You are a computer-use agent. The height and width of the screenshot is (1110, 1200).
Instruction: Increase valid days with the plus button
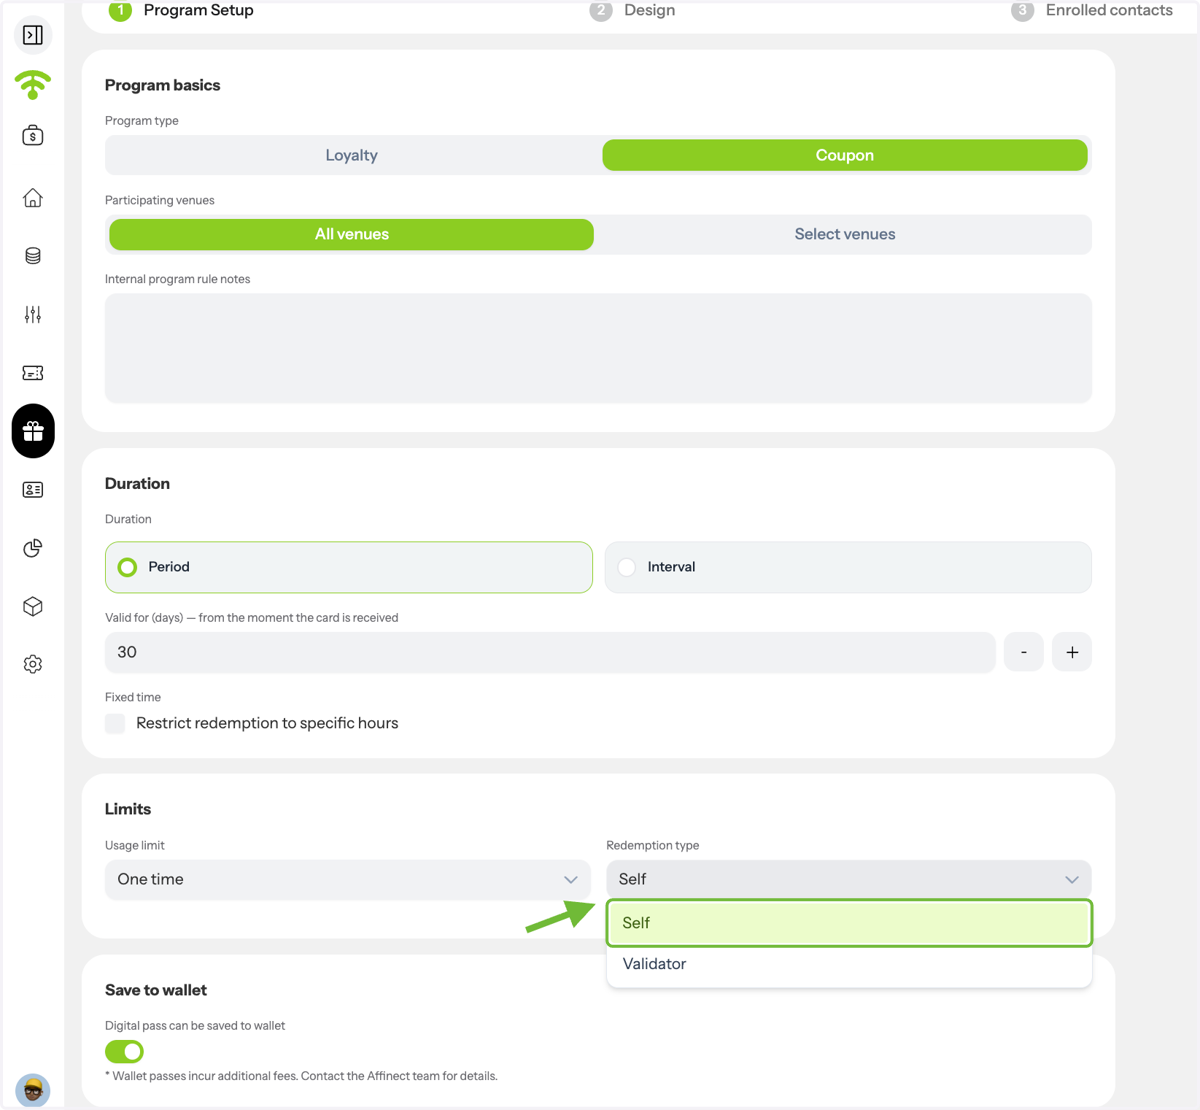1072,652
